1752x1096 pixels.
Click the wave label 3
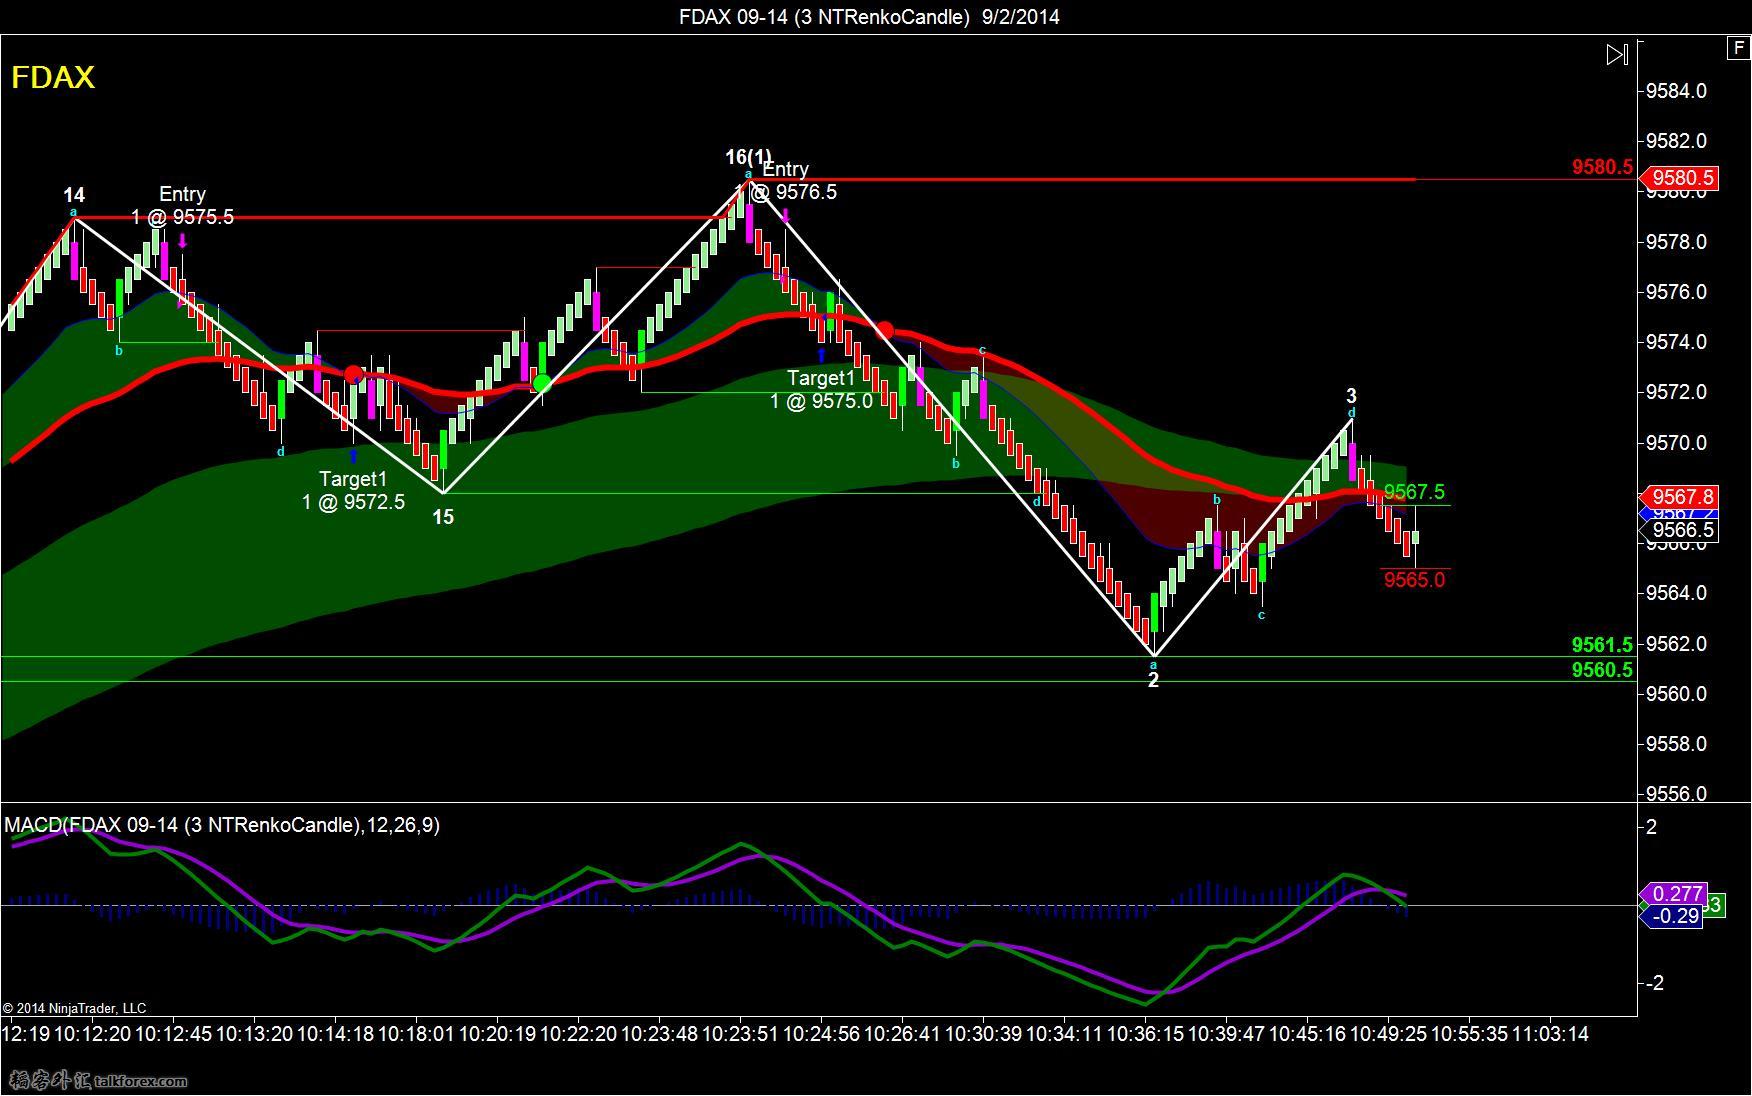click(x=1351, y=396)
